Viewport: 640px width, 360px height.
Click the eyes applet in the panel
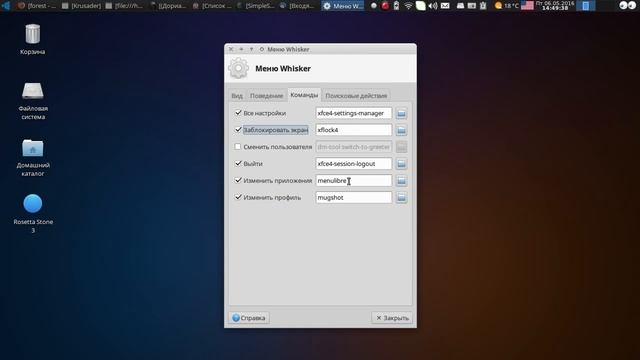pyautogui.click(x=627, y=6)
